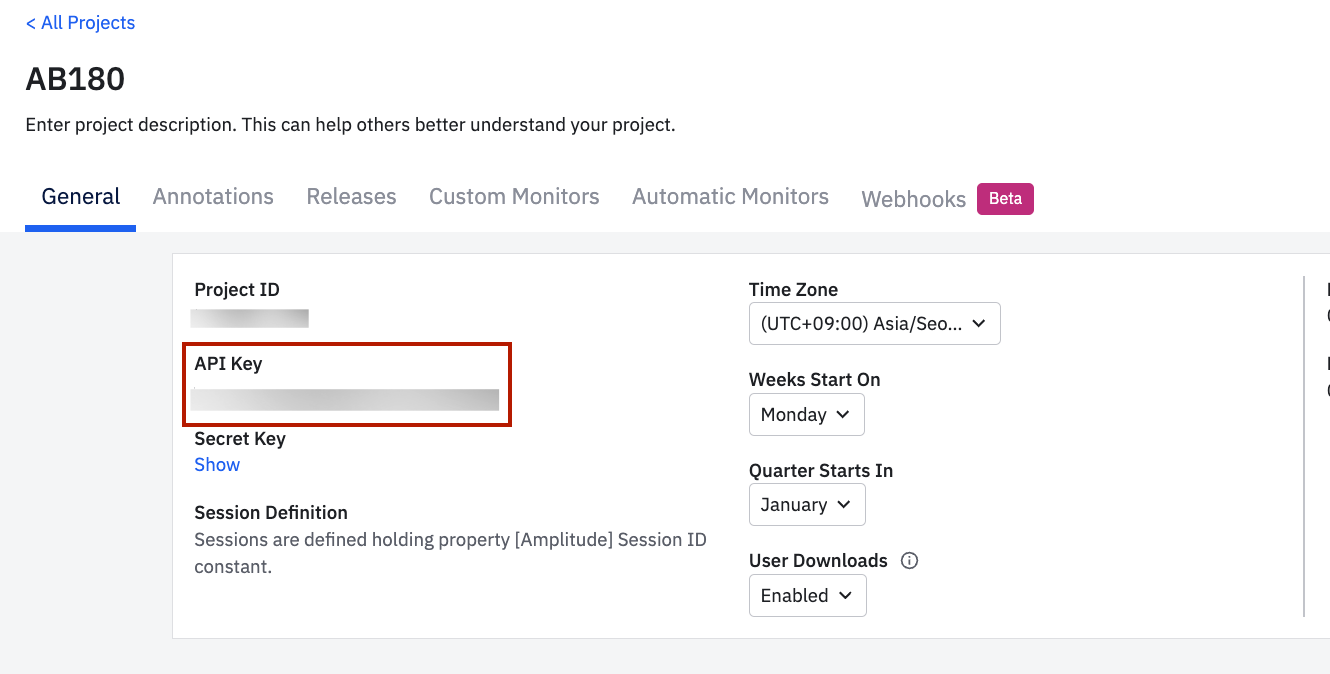The width and height of the screenshot is (1330, 674).
Task: Click the Time Zone dropdown chevron arrow
Action: tap(979, 324)
